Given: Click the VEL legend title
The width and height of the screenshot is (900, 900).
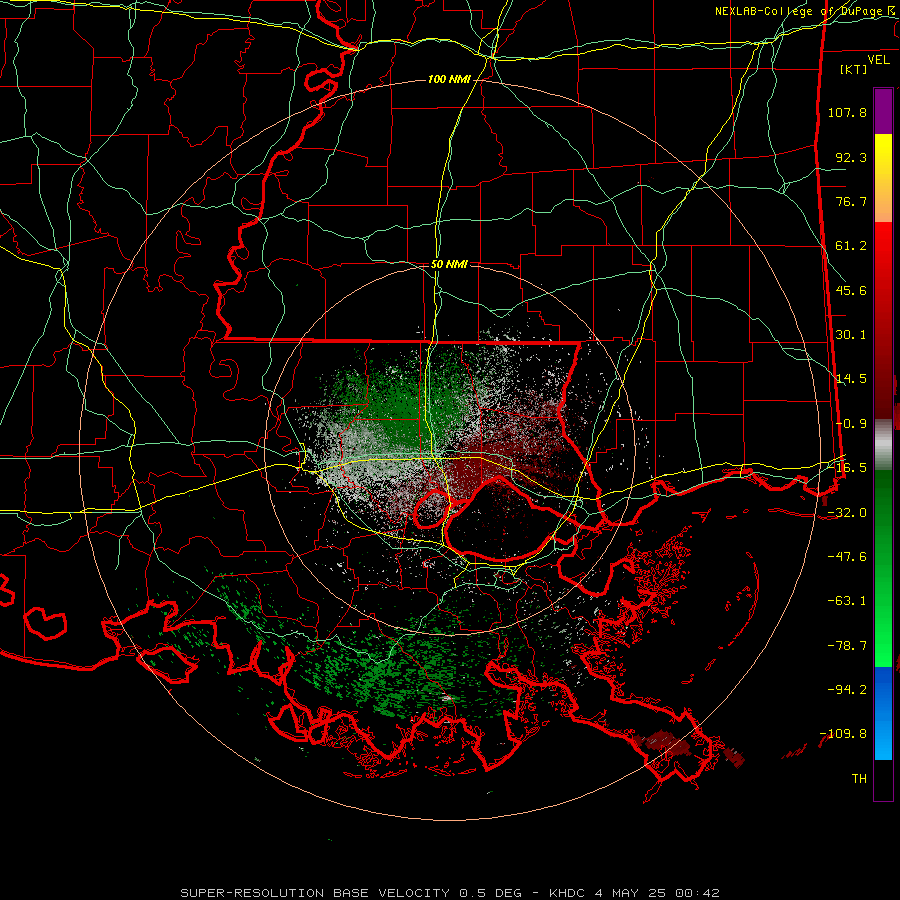Looking at the screenshot, I should tap(878, 60).
